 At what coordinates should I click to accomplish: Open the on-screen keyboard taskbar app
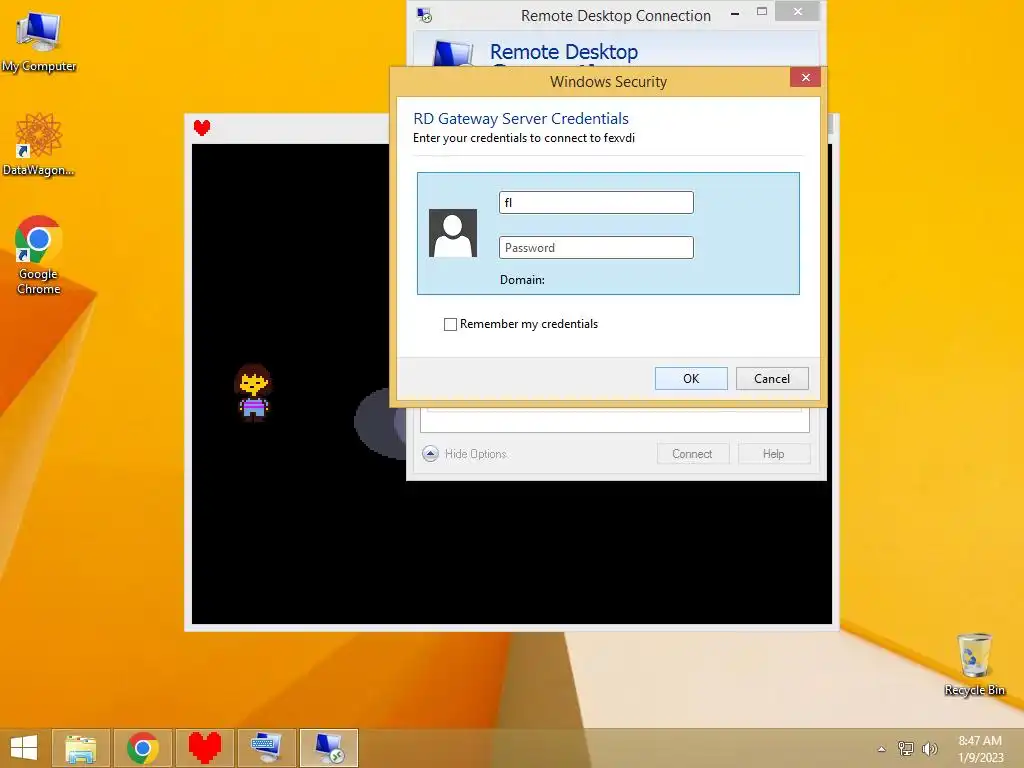click(x=266, y=748)
